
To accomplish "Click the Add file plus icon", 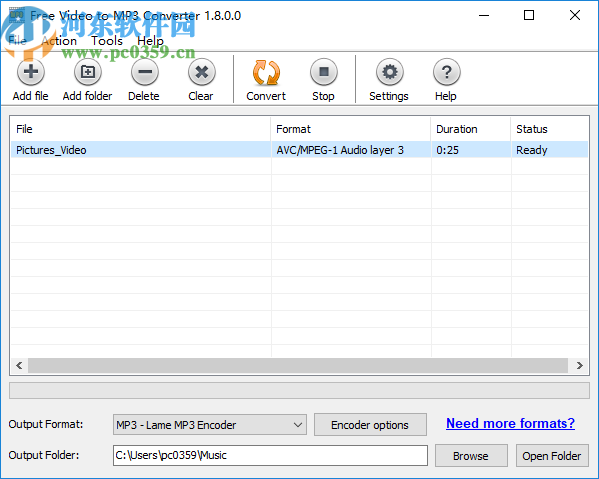I will pos(31,72).
